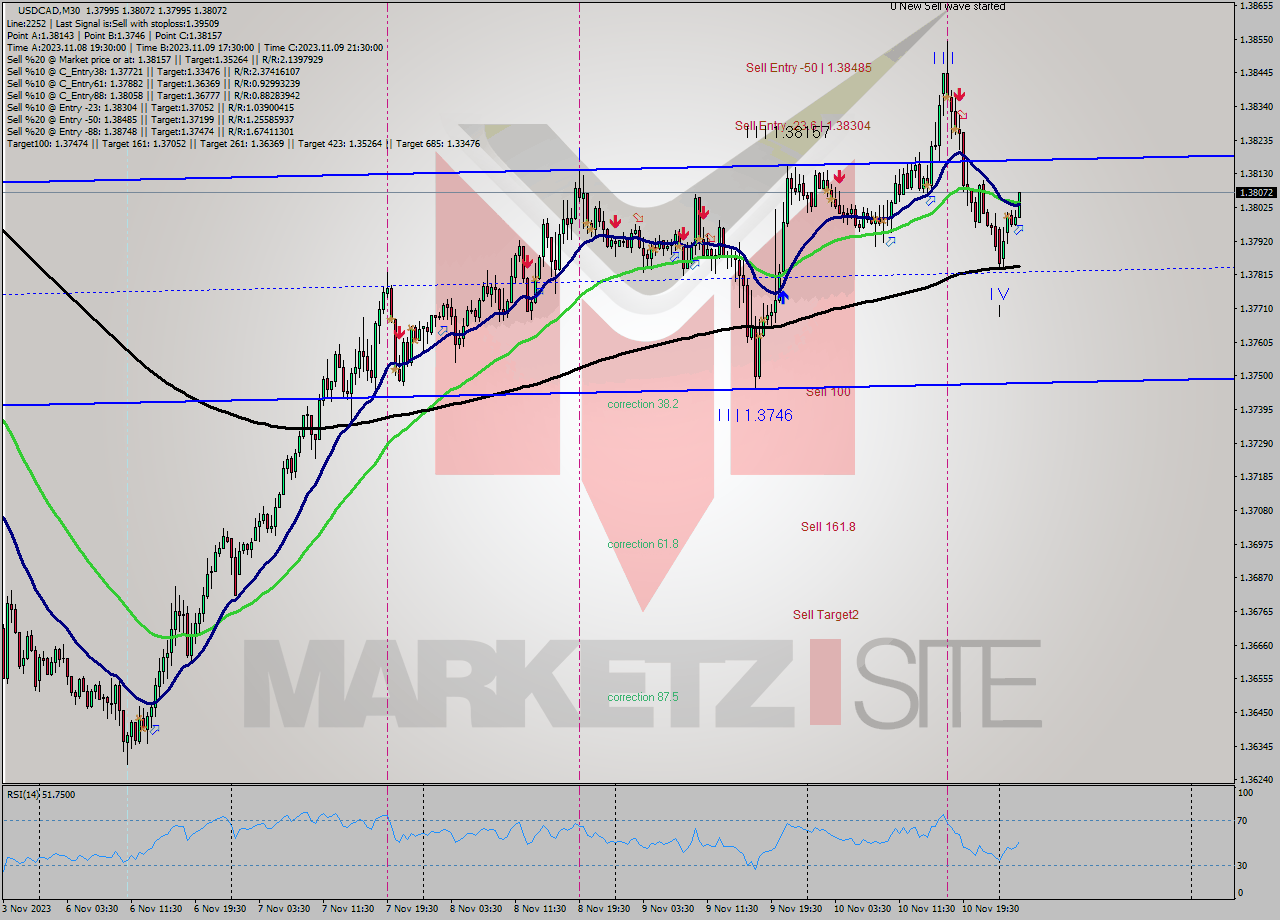Viewport: 1280px width, 920px height.
Task: Click the 1.37395 price axis label
Action: [x=1256, y=410]
